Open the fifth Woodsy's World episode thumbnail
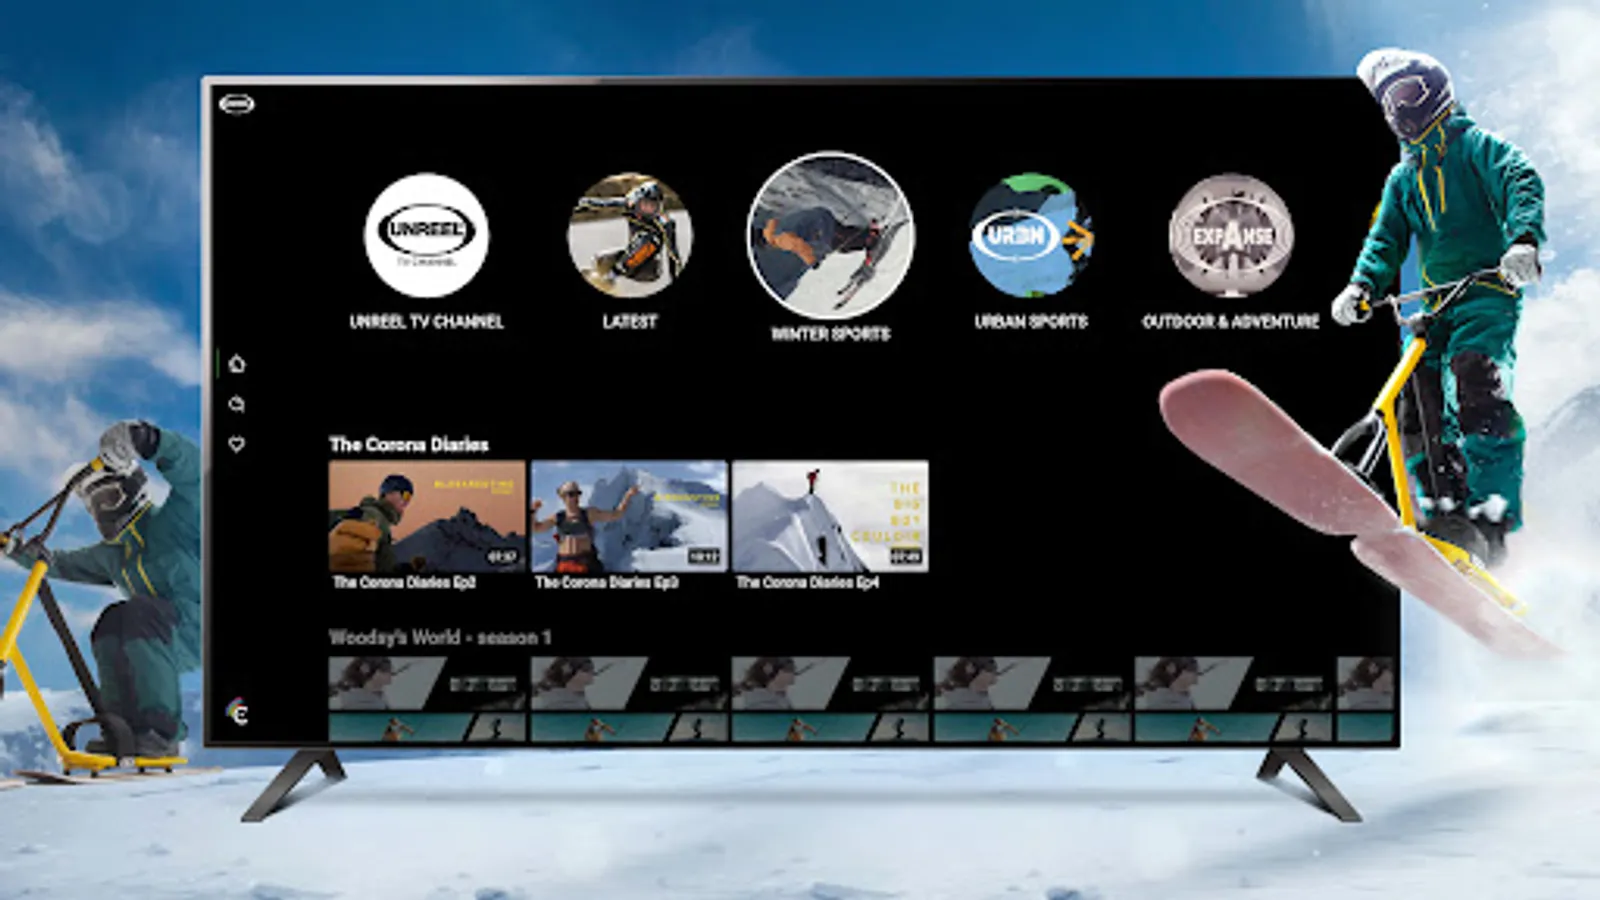 tap(1233, 699)
